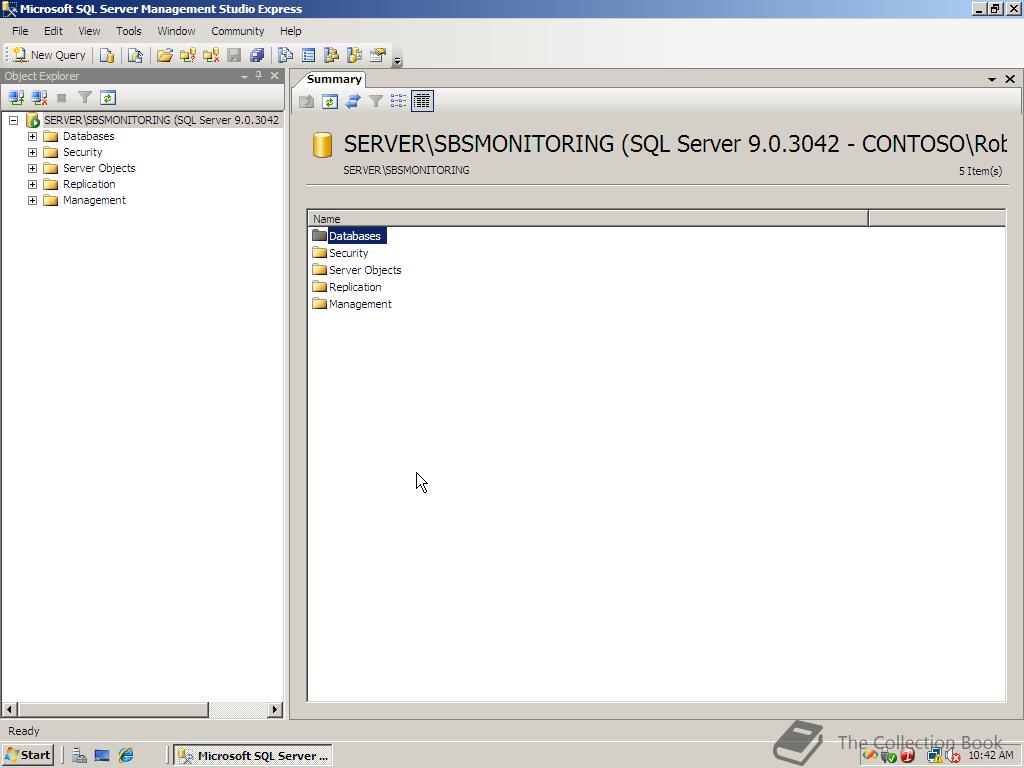Open Object Explorer window position dropdown
Viewport: 1024px width, 768px height.
pyautogui.click(x=244, y=76)
